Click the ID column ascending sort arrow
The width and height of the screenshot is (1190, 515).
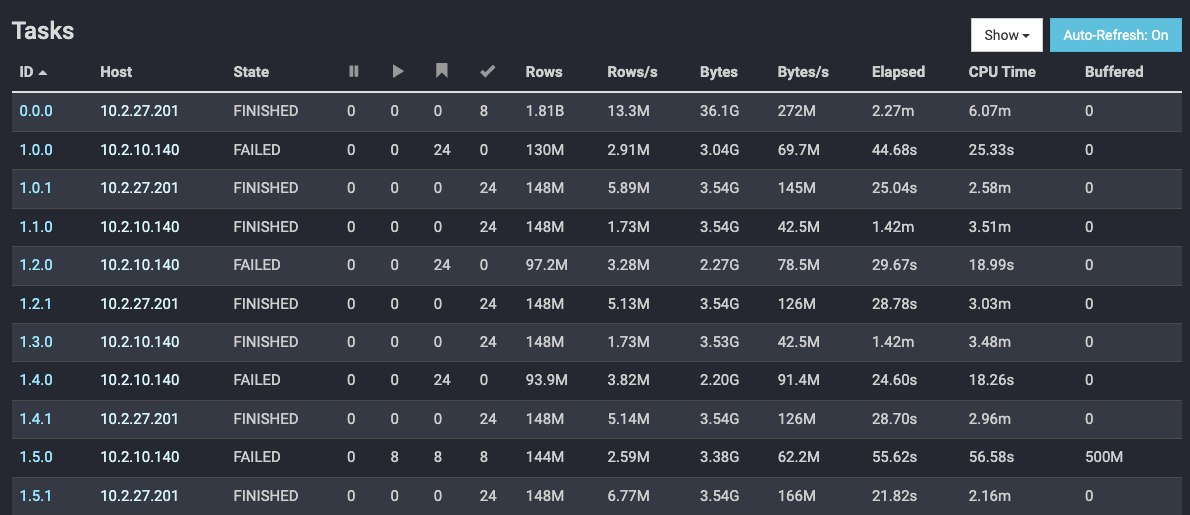coord(42,73)
